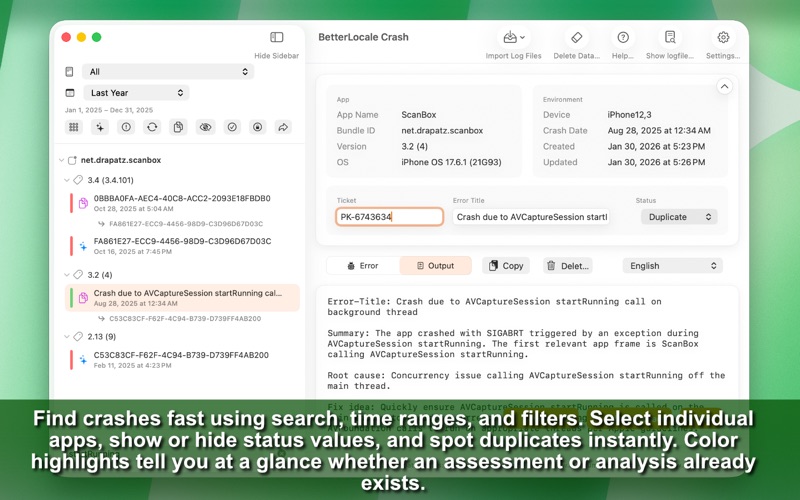This screenshot has width=800, height=500.
Task: Open the Last Year time range dropdown
Action: 136,93
